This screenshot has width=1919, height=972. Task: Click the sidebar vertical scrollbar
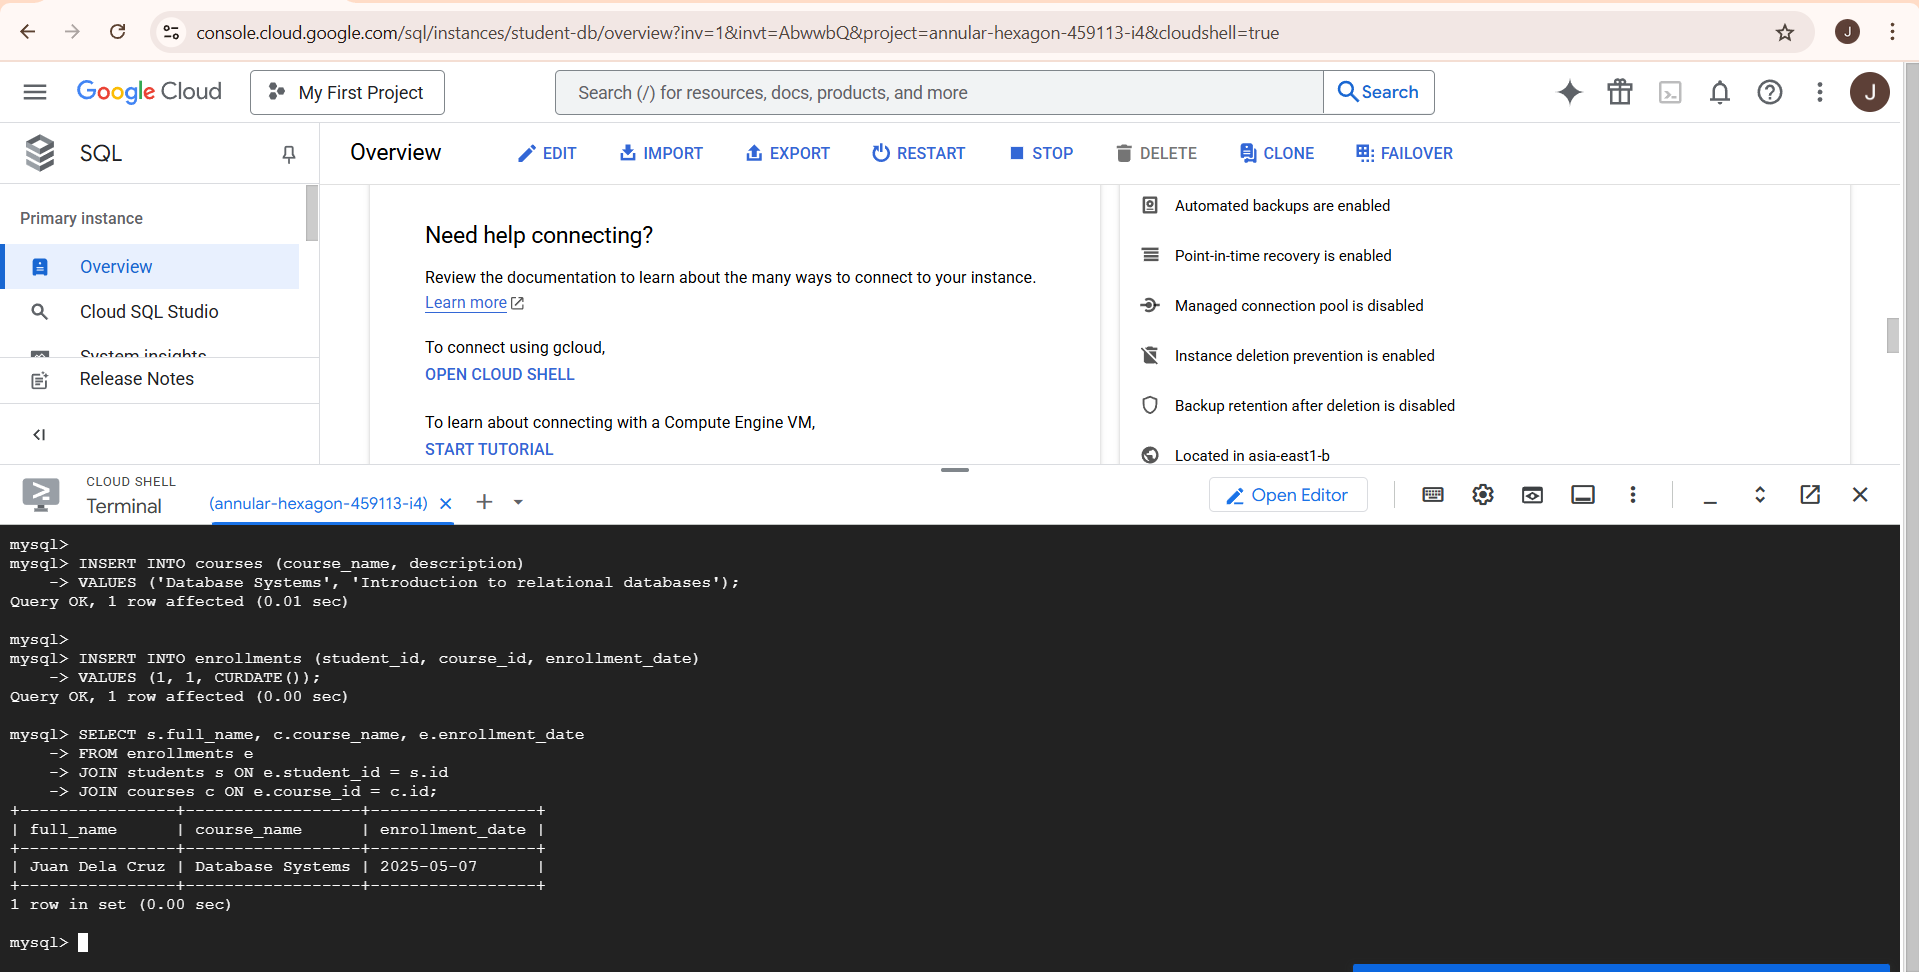311,213
